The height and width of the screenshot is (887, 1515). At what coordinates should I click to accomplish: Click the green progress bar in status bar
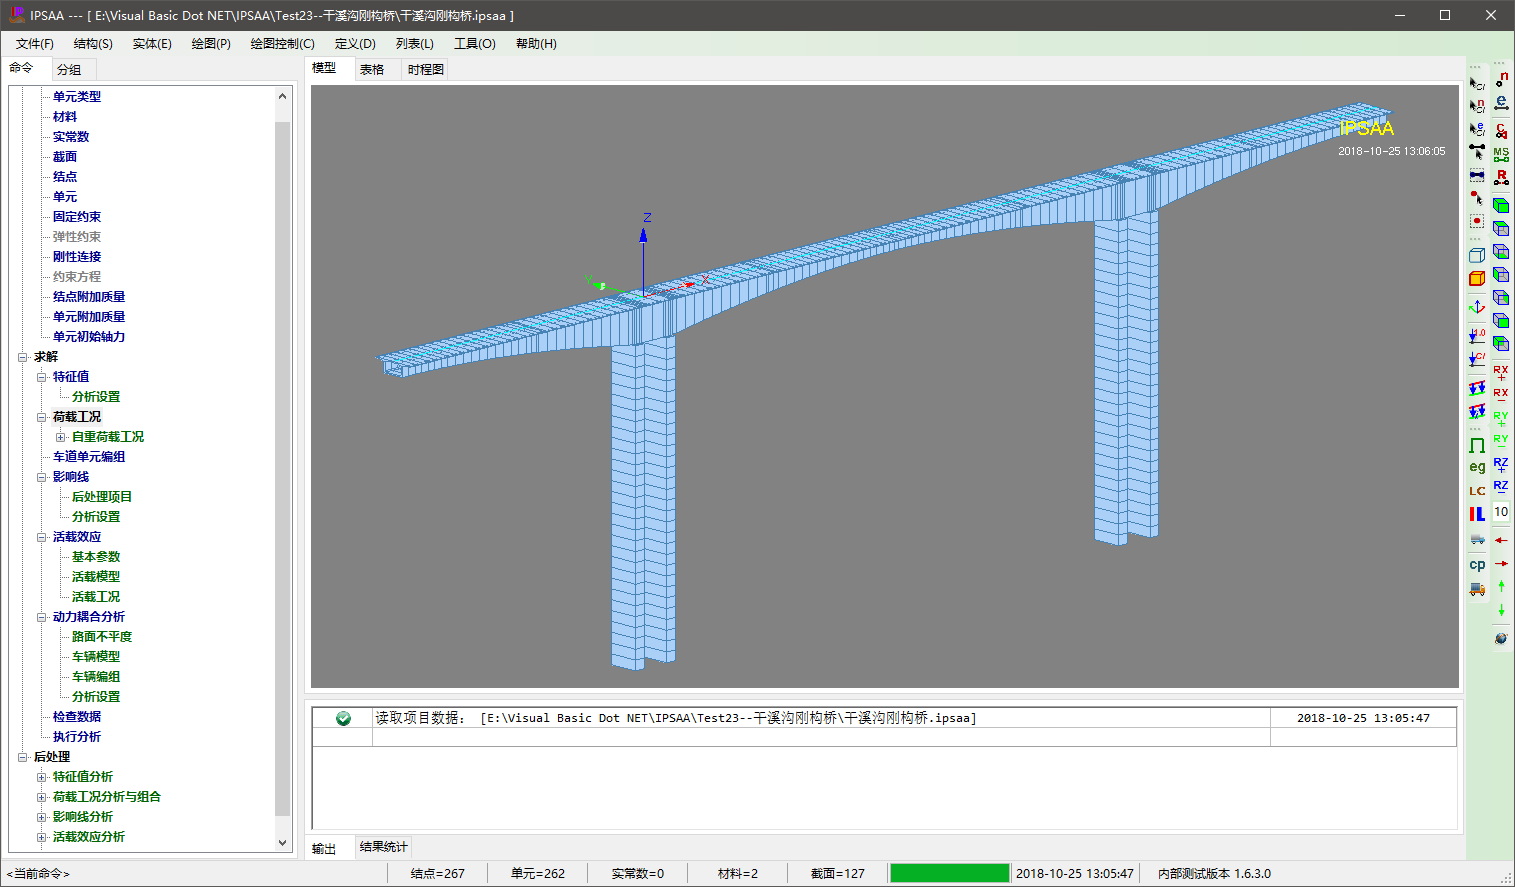click(x=949, y=873)
